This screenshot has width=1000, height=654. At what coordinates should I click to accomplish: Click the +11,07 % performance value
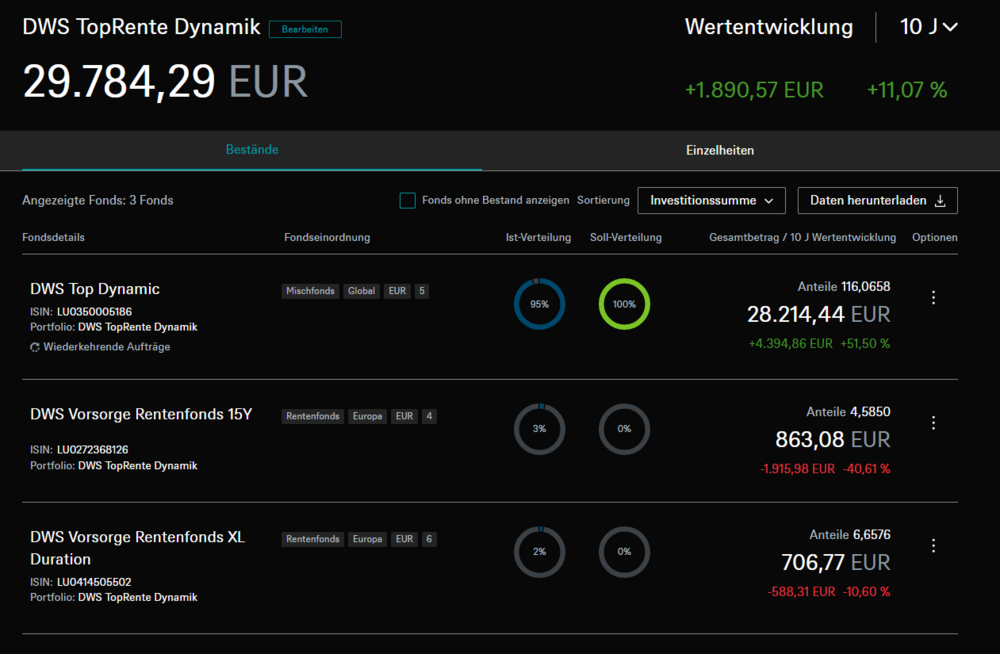tap(907, 90)
